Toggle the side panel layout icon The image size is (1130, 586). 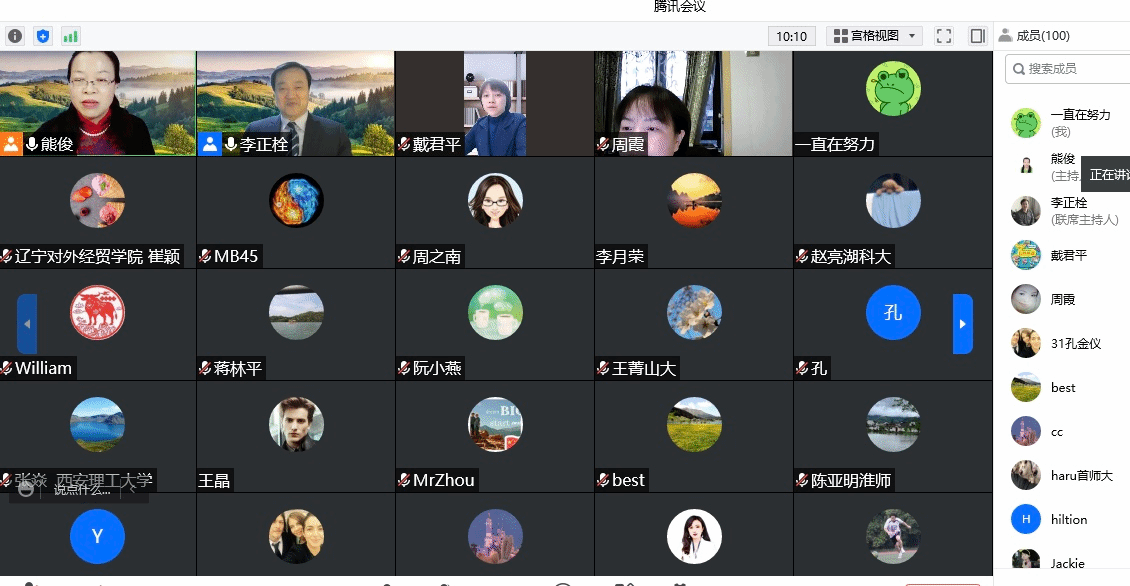977,36
